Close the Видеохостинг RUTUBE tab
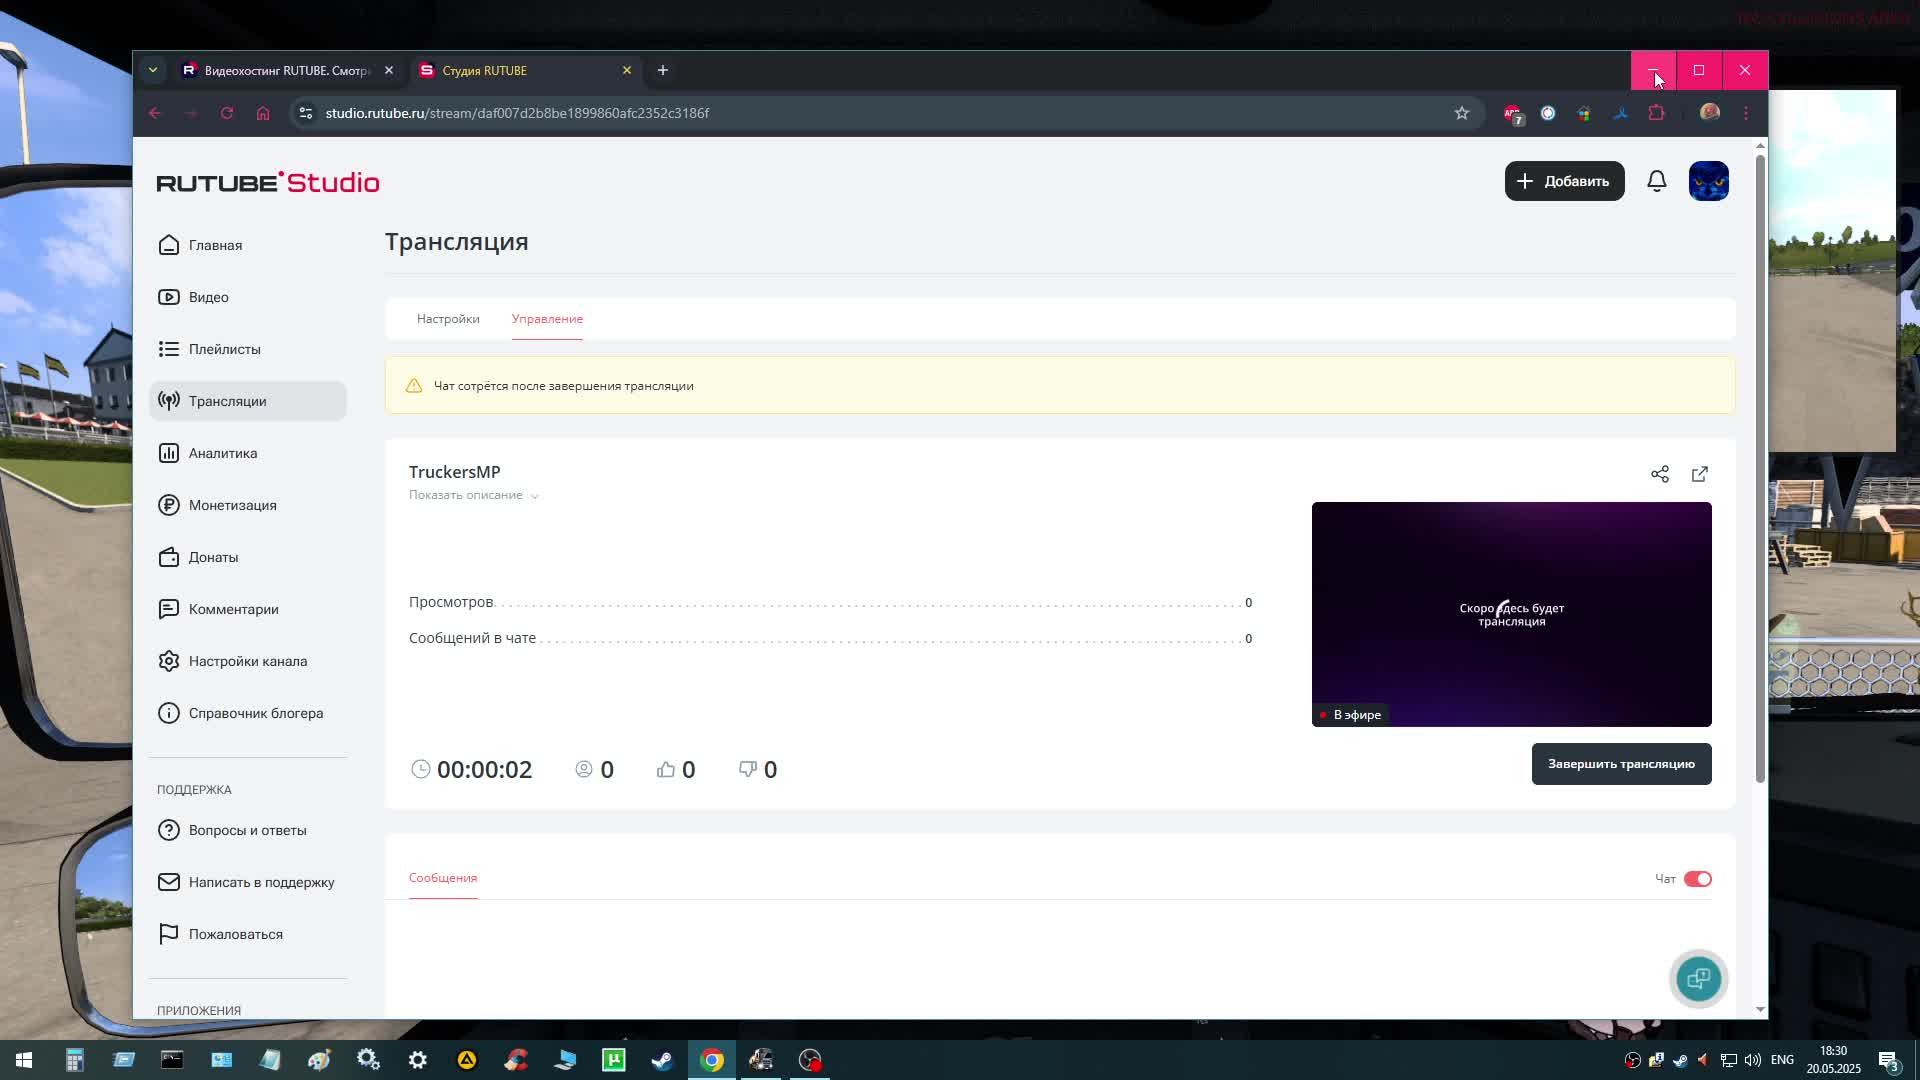 (x=389, y=70)
